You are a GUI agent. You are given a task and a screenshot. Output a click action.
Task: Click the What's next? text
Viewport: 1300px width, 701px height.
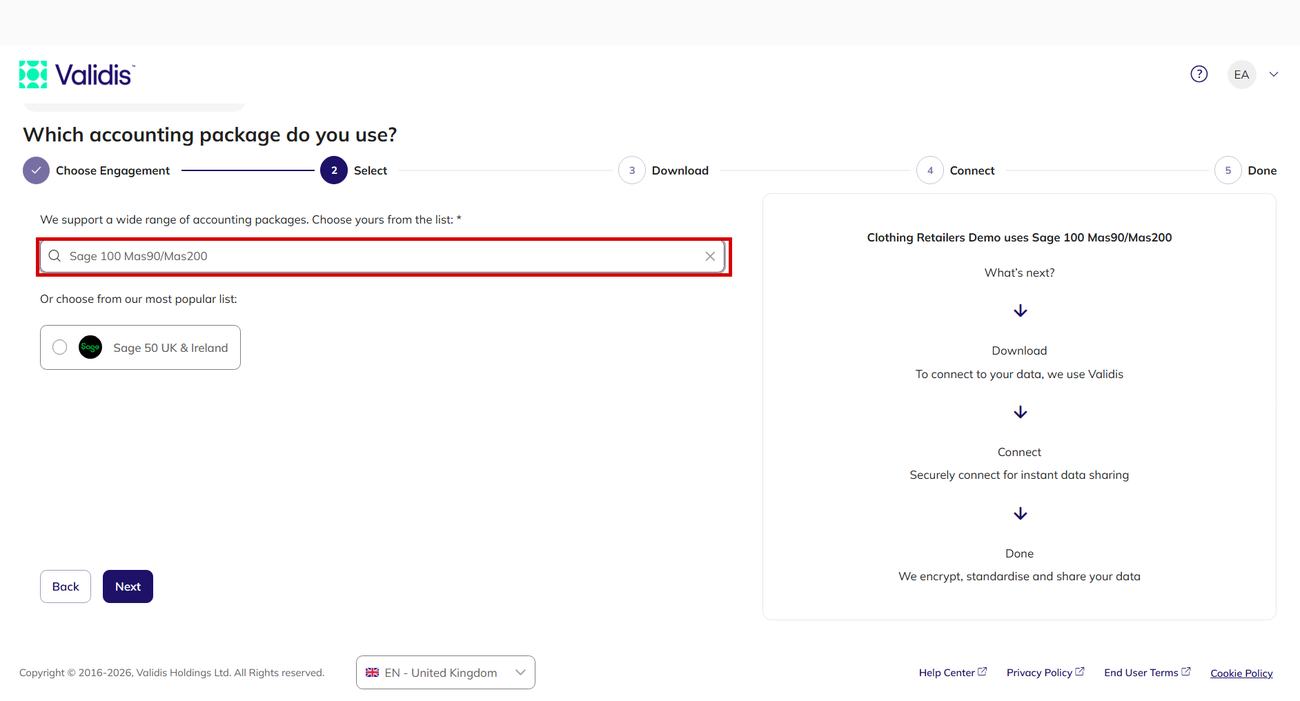coord(1019,273)
